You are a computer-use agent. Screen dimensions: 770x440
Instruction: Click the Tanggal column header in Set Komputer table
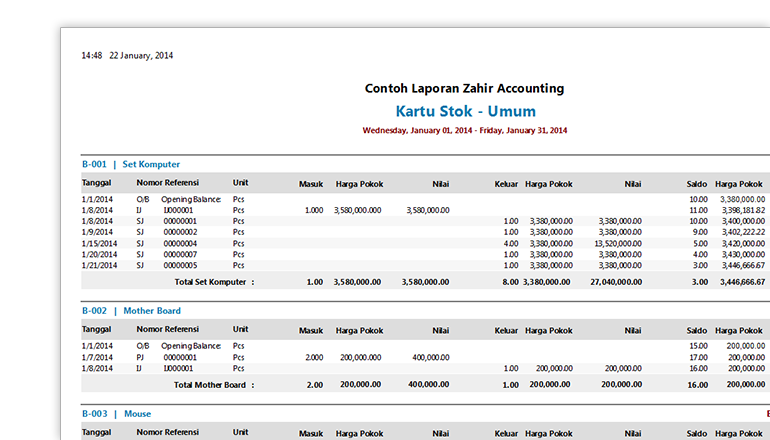(96, 183)
